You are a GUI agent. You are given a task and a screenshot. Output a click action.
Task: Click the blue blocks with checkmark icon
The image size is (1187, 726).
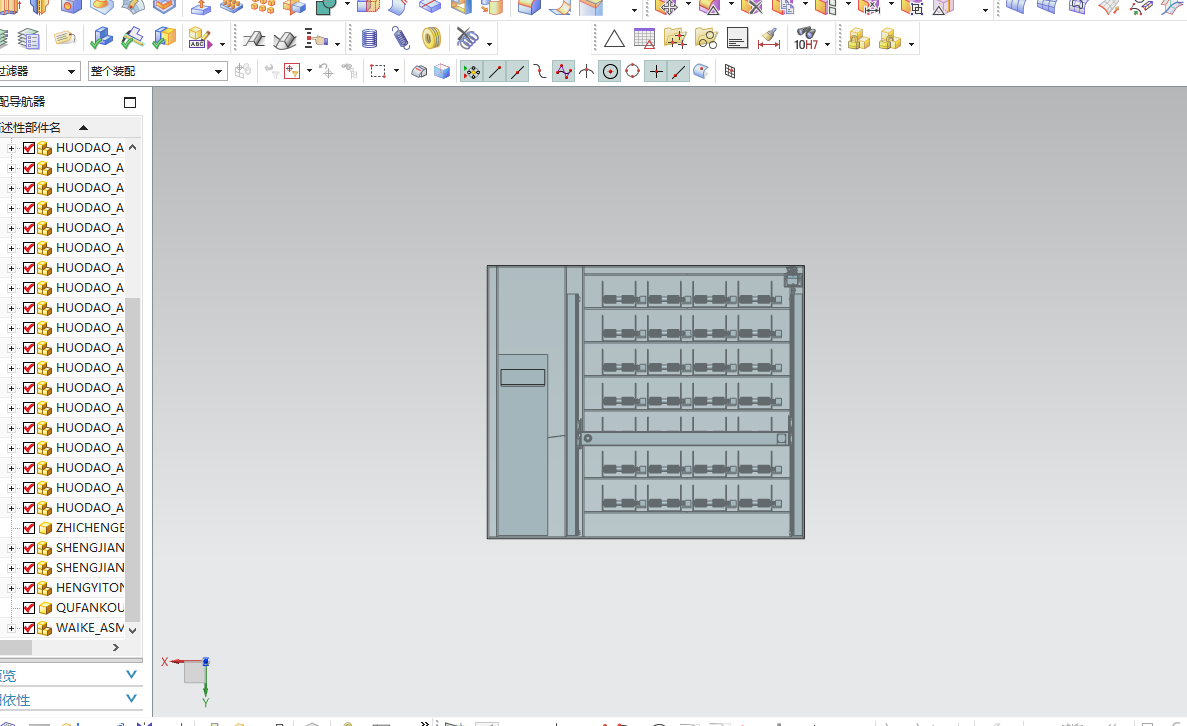[100, 39]
